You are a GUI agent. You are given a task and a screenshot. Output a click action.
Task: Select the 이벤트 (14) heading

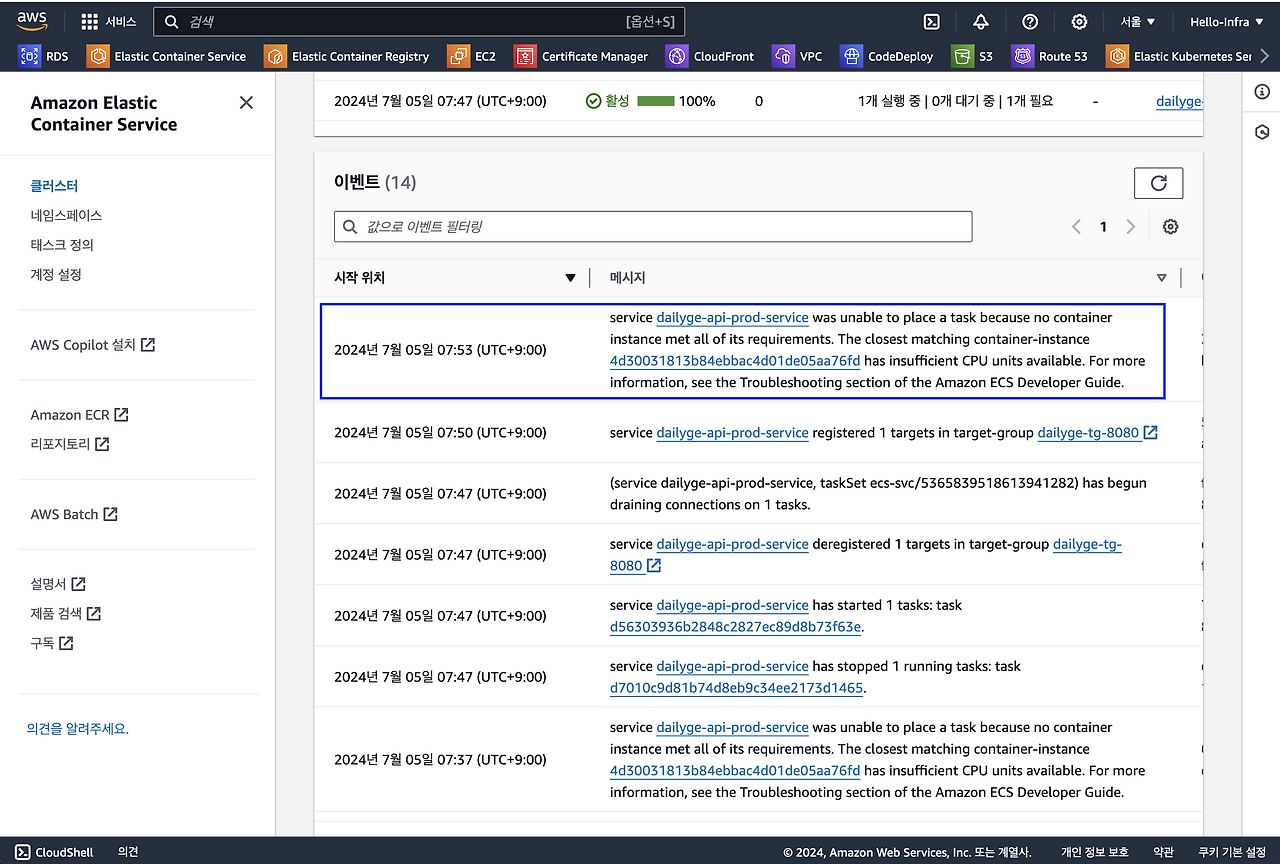pos(375,182)
